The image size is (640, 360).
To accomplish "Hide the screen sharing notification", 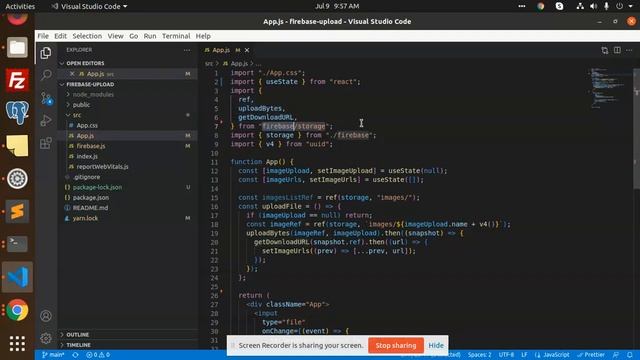I will click(x=436, y=345).
